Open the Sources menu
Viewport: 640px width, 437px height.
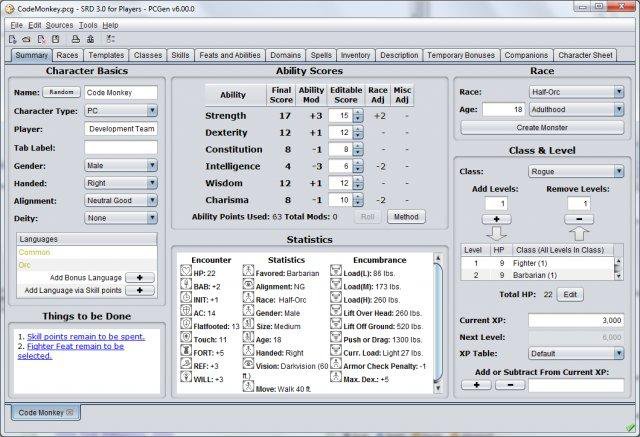60,25
